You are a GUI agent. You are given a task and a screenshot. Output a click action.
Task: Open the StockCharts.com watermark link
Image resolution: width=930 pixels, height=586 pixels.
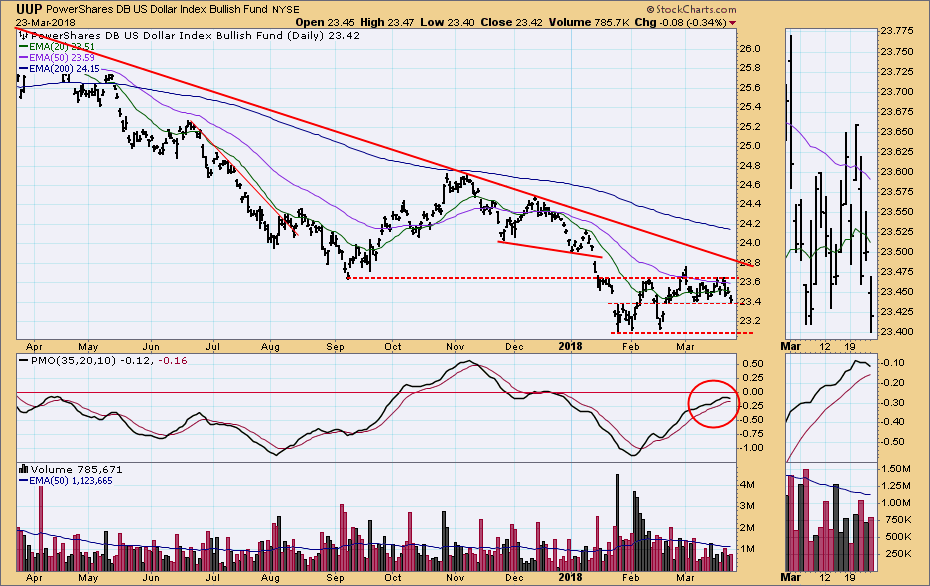point(696,9)
